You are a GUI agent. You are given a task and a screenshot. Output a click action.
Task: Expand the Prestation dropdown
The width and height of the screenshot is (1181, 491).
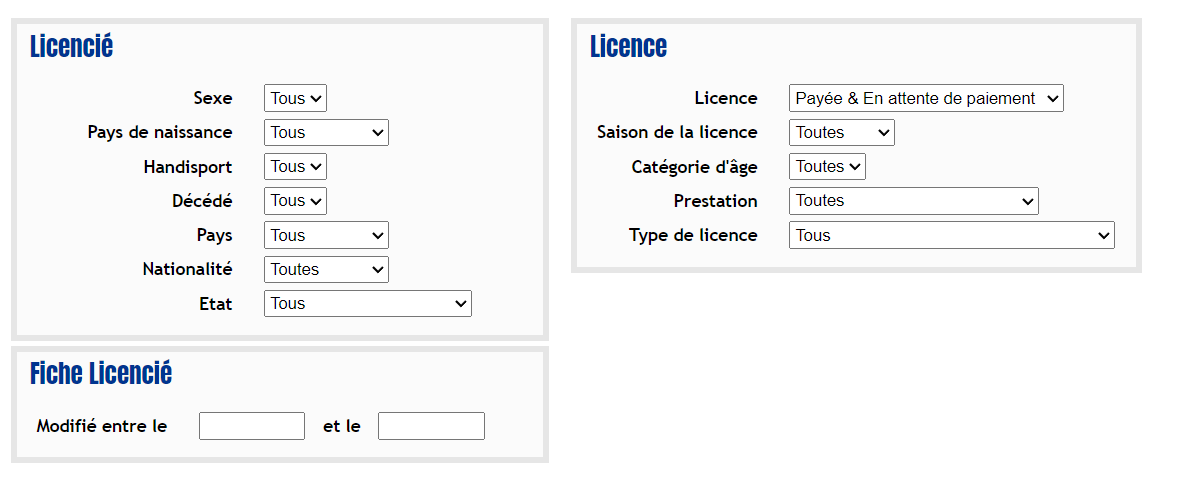(914, 201)
